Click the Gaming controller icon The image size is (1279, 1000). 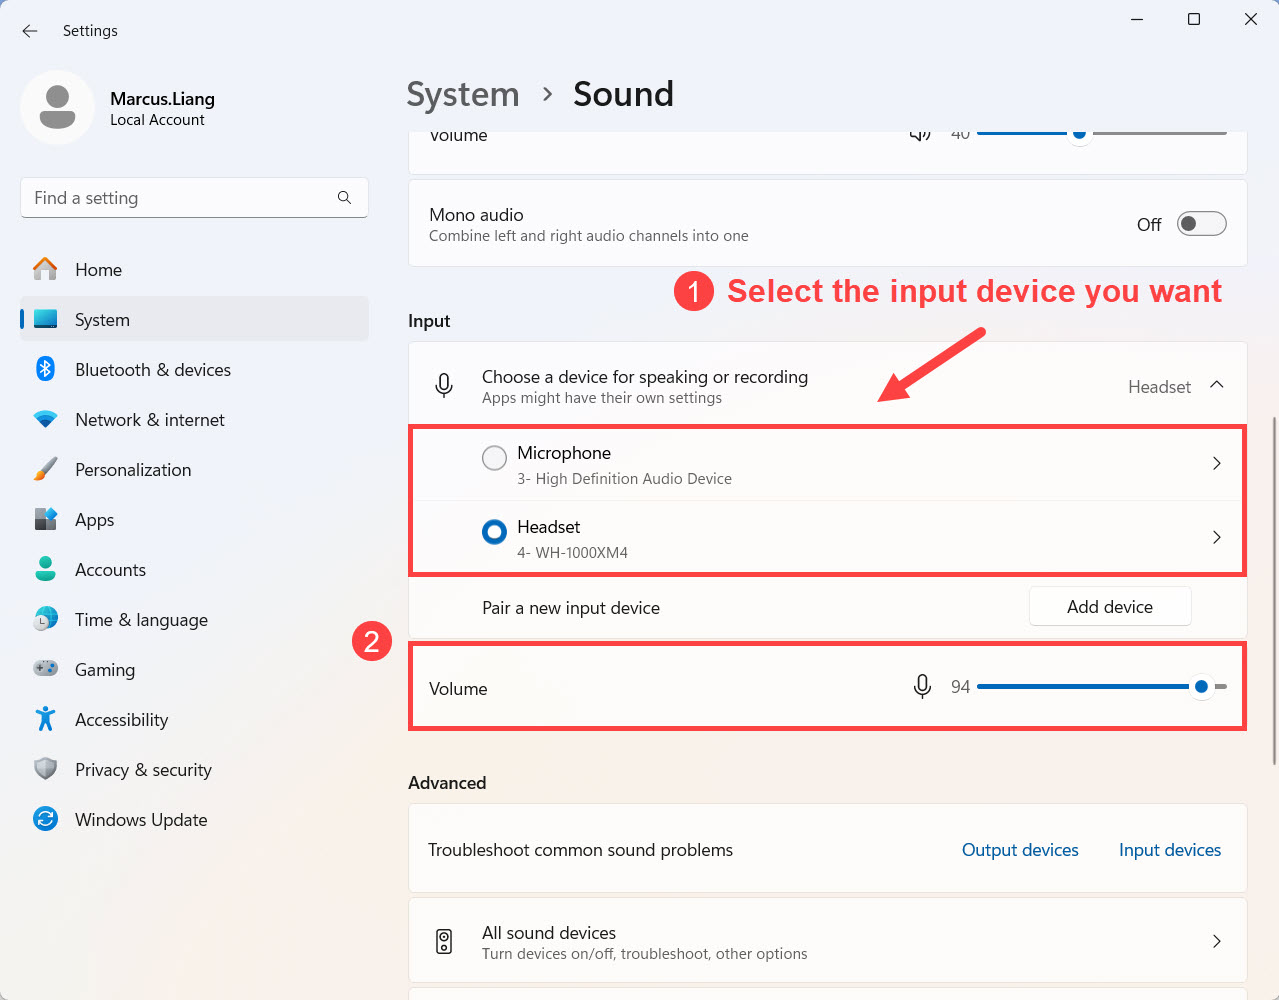(45, 669)
